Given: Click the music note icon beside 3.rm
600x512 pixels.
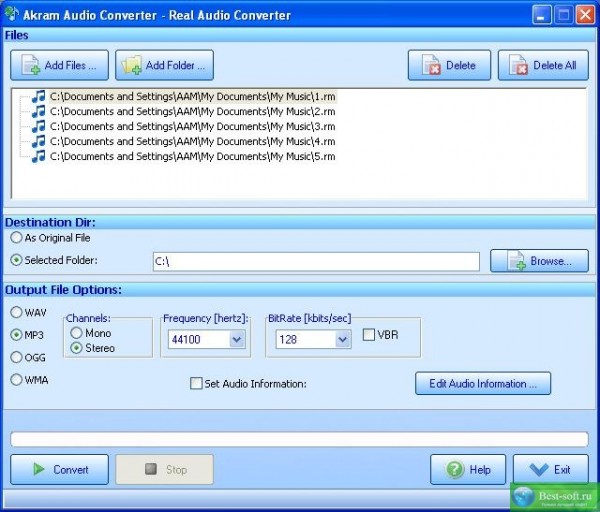Looking at the screenshot, I should pos(38,126).
